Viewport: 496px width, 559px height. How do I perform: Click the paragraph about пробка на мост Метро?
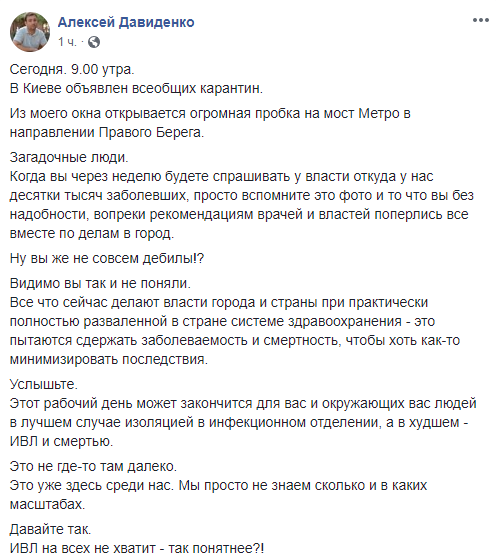[210, 123]
